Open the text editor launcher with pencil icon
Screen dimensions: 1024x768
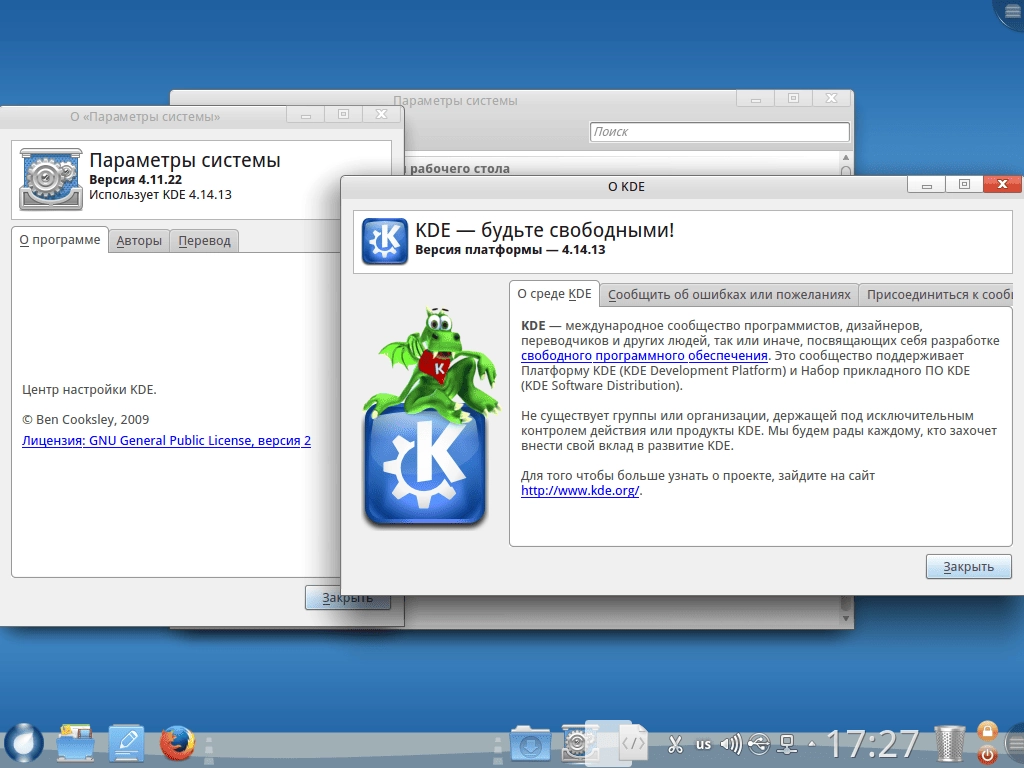(126, 743)
